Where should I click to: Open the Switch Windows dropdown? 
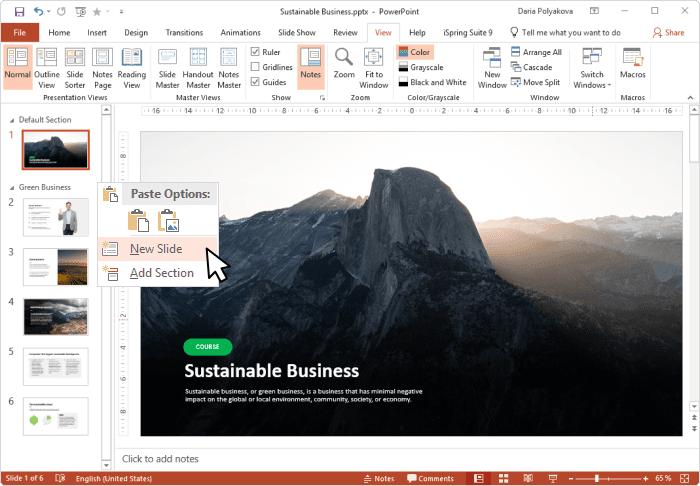(592, 68)
